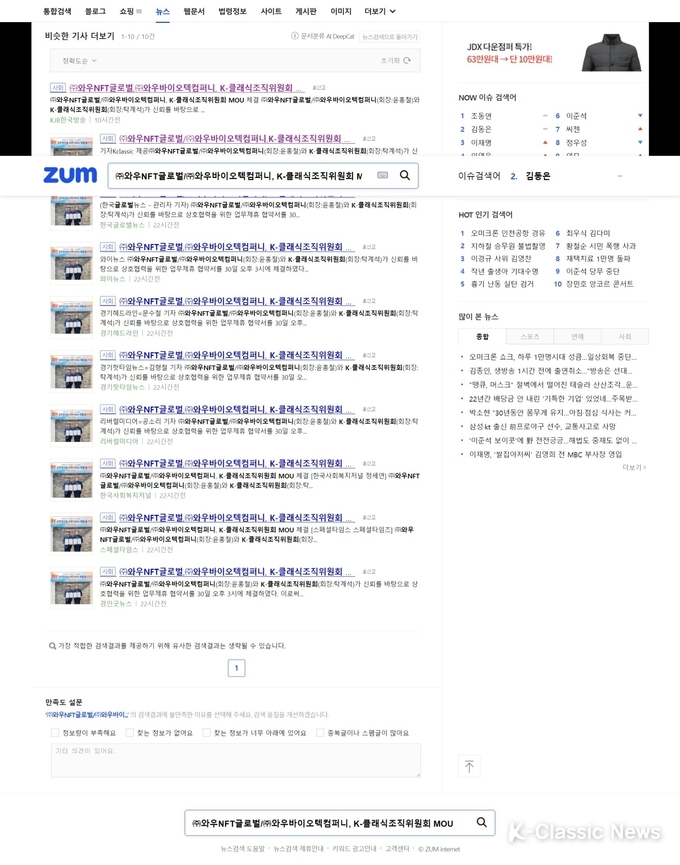Open the virtual keyboard icon in the search box
The width and height of the screenshot is (680, 865).
pyautogui.click(x=382, y=175)
